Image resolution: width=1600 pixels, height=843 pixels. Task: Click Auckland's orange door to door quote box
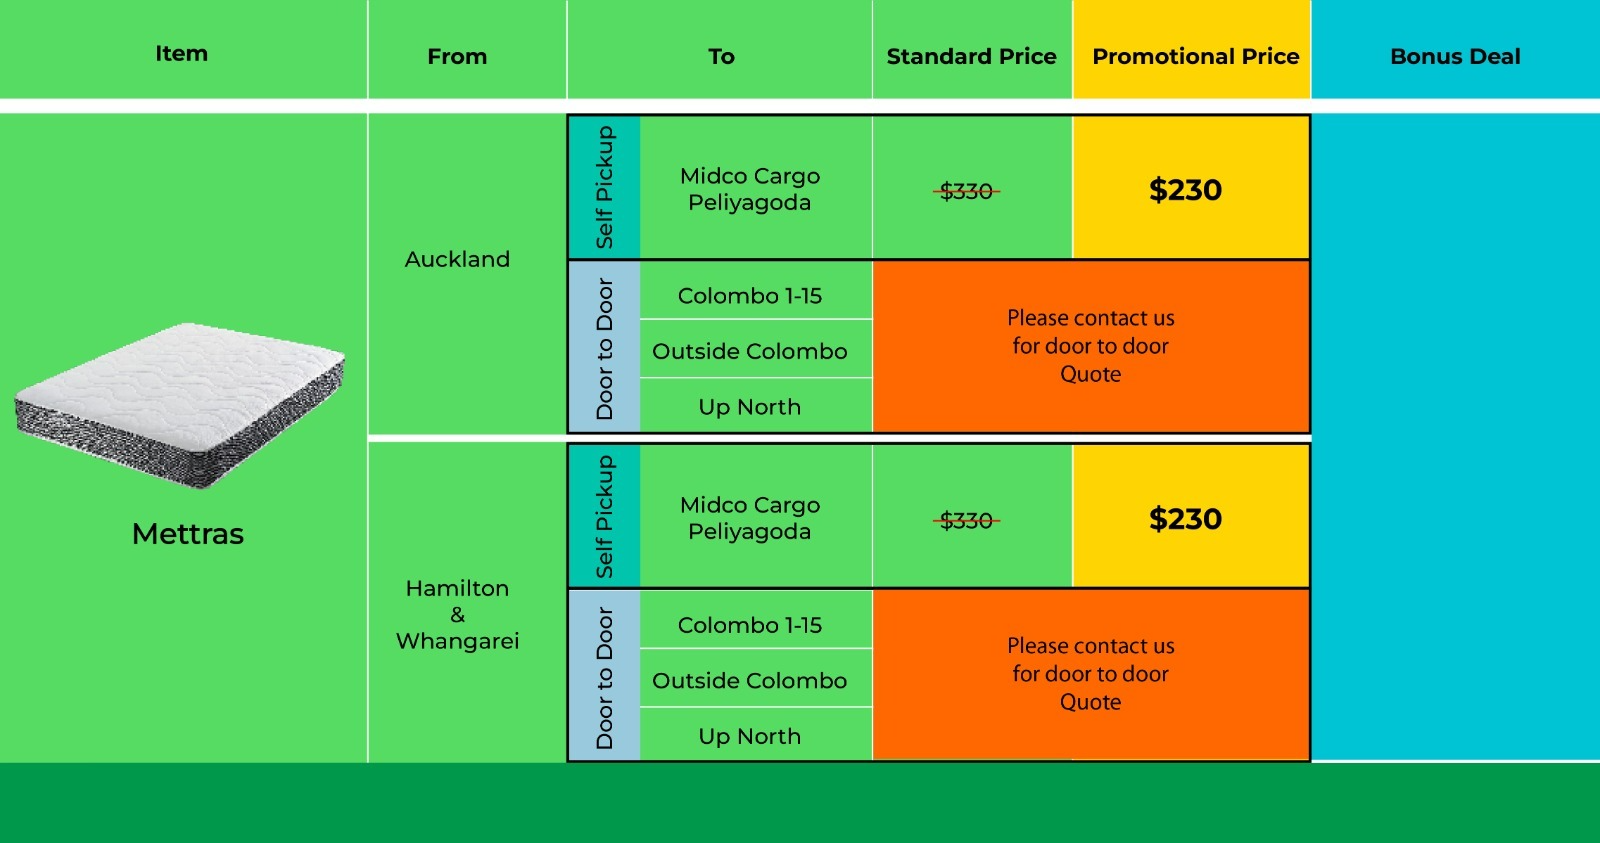pyautogui.click(x=1090, y=346)
